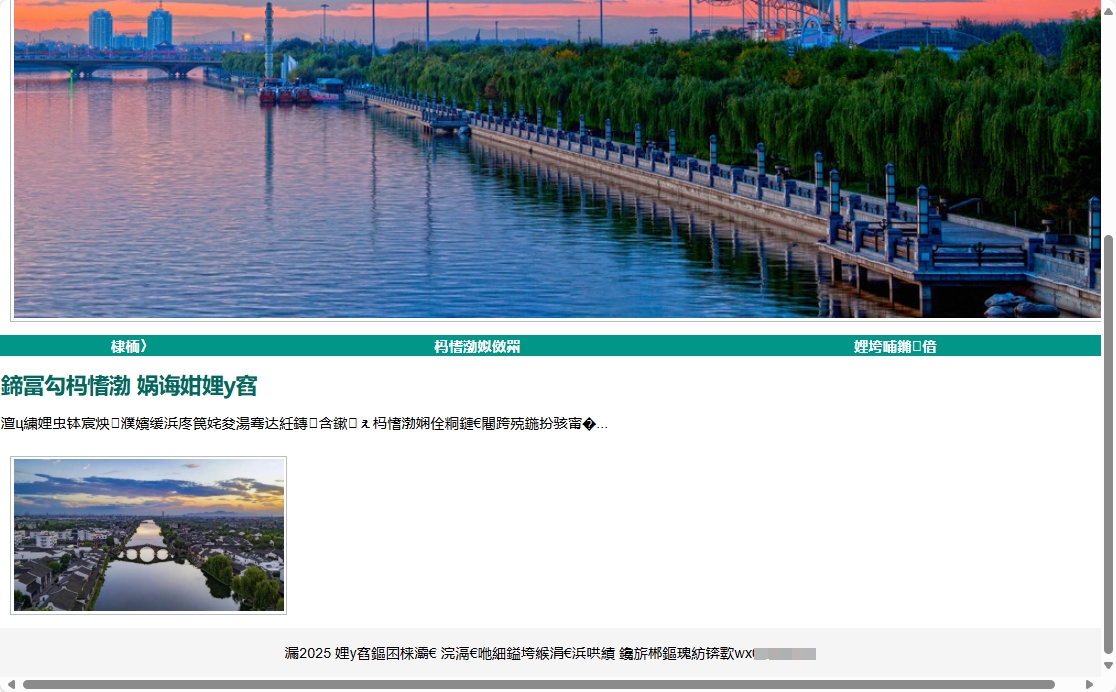Click the vertical scrollbar up arrow

coord(1108,8)
